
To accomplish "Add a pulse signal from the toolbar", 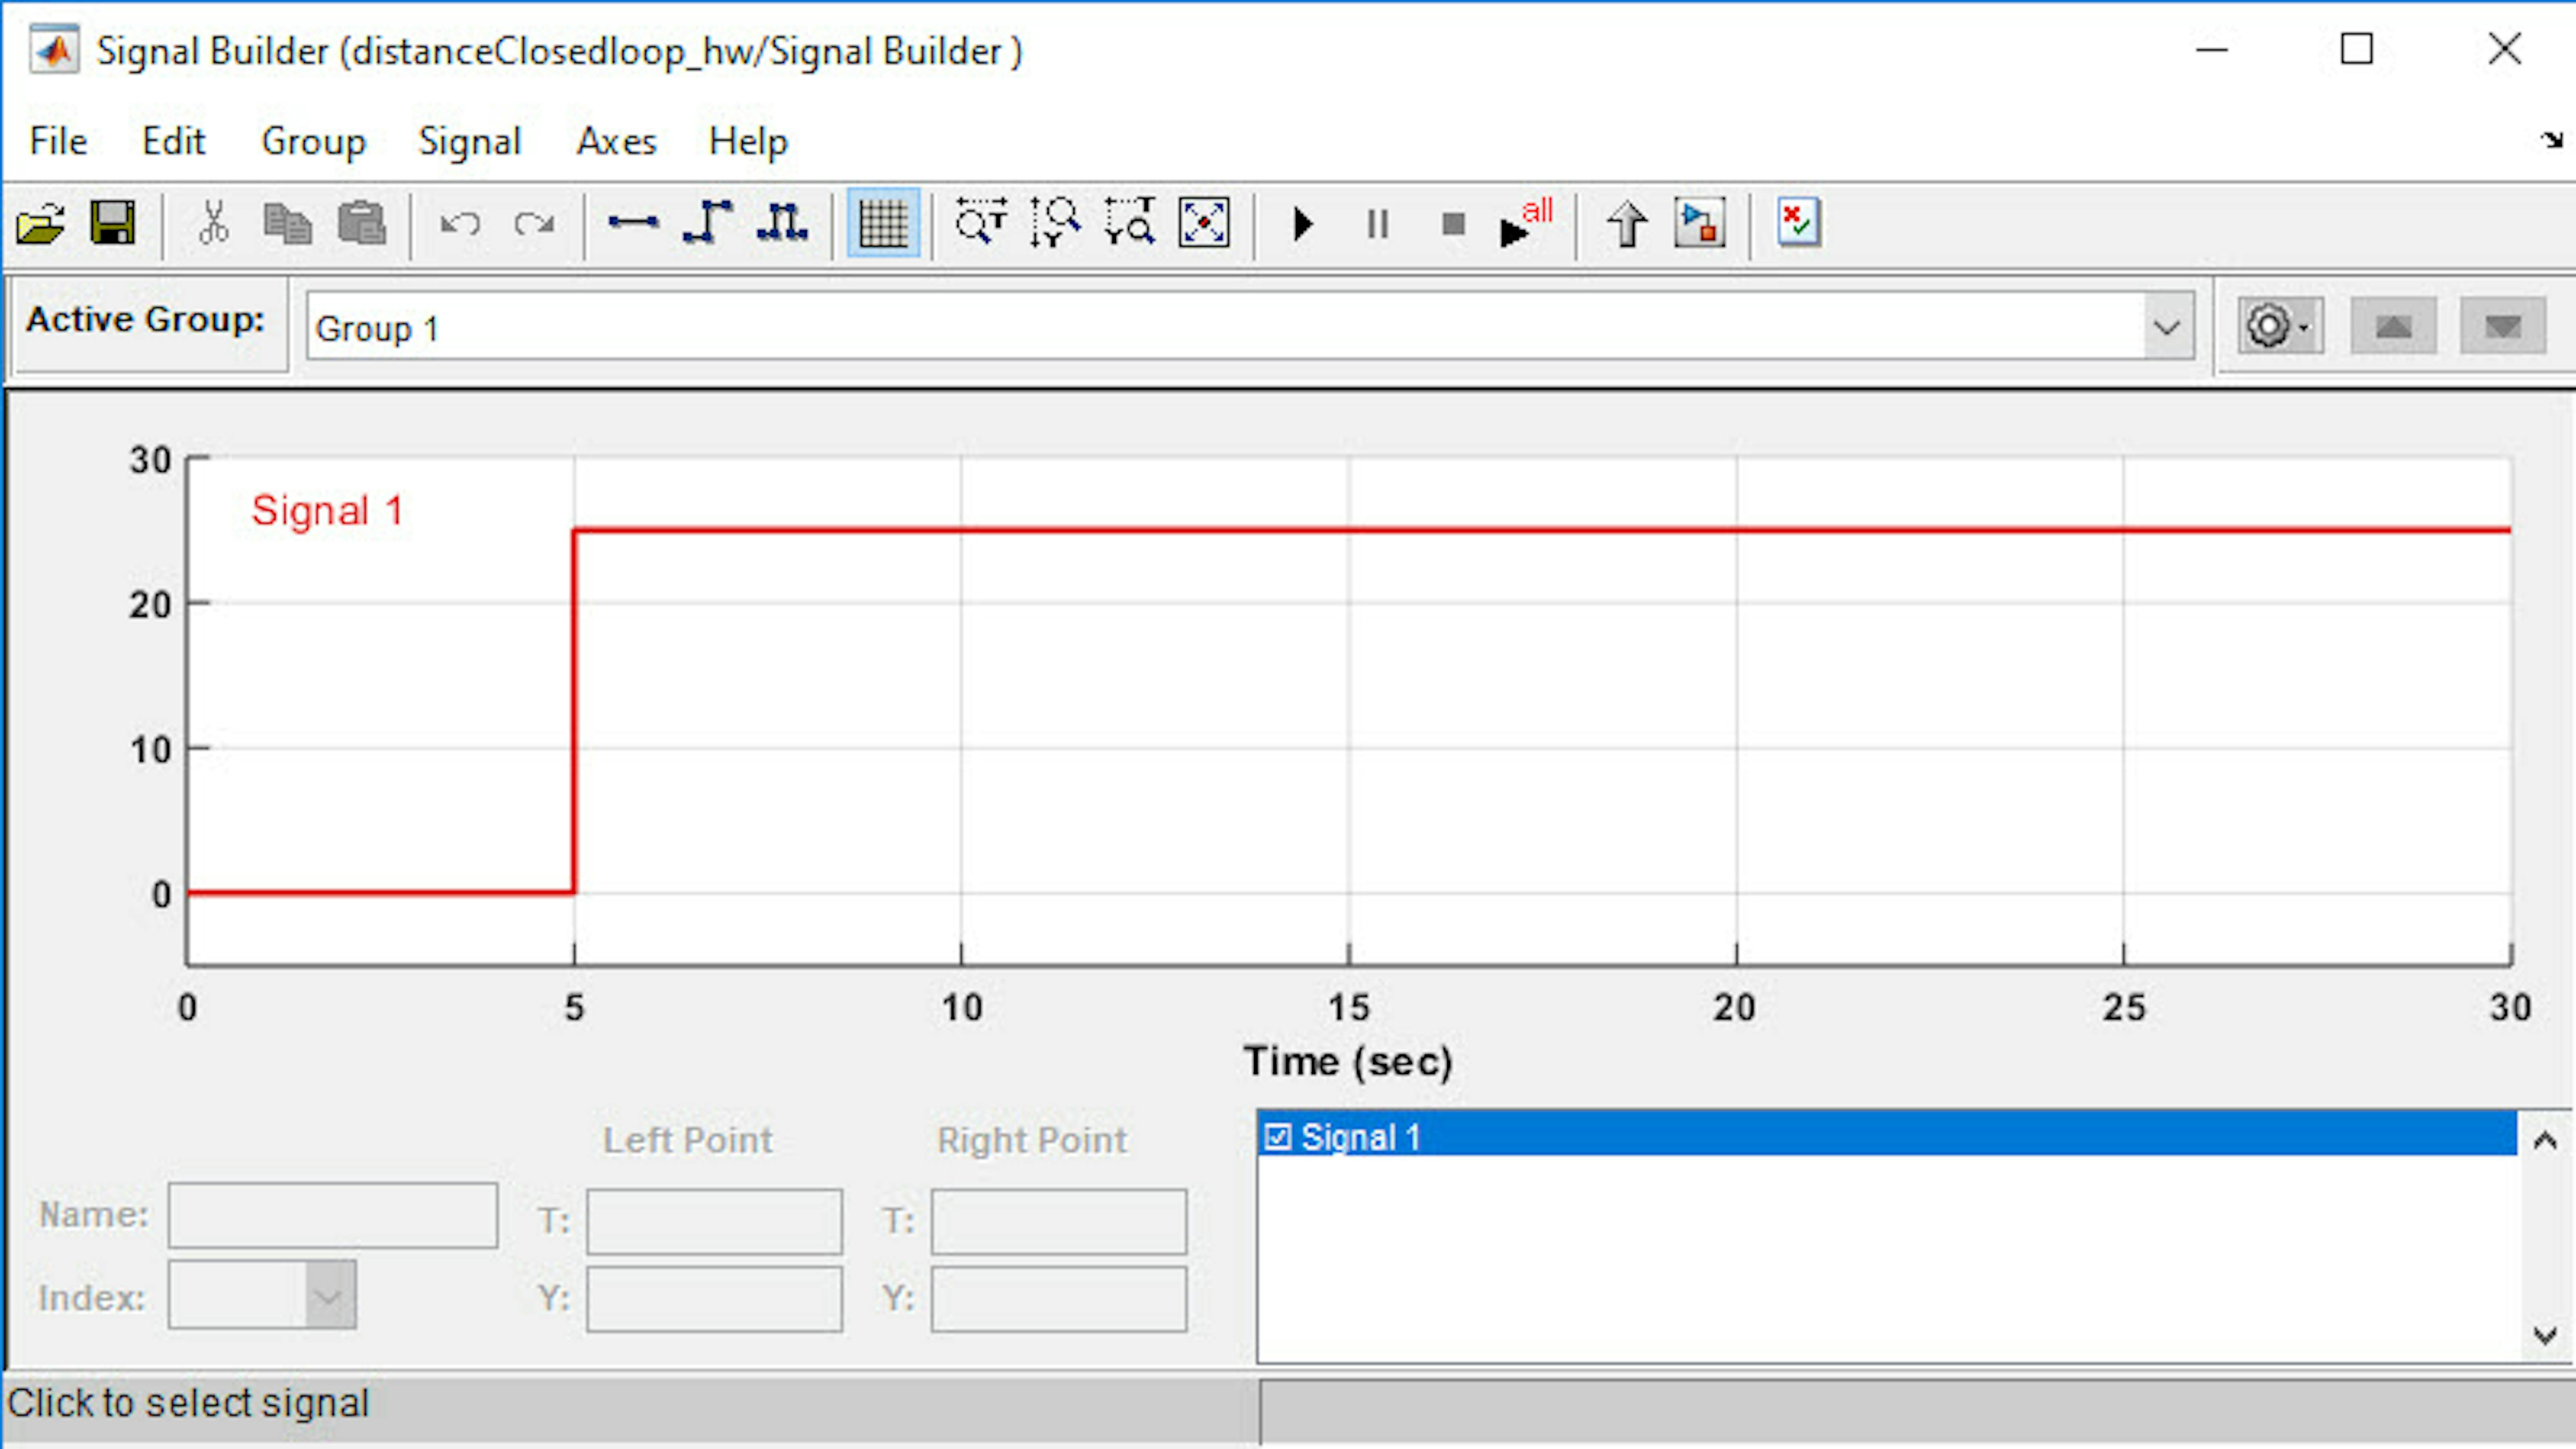I will click(x=782, y=223).
